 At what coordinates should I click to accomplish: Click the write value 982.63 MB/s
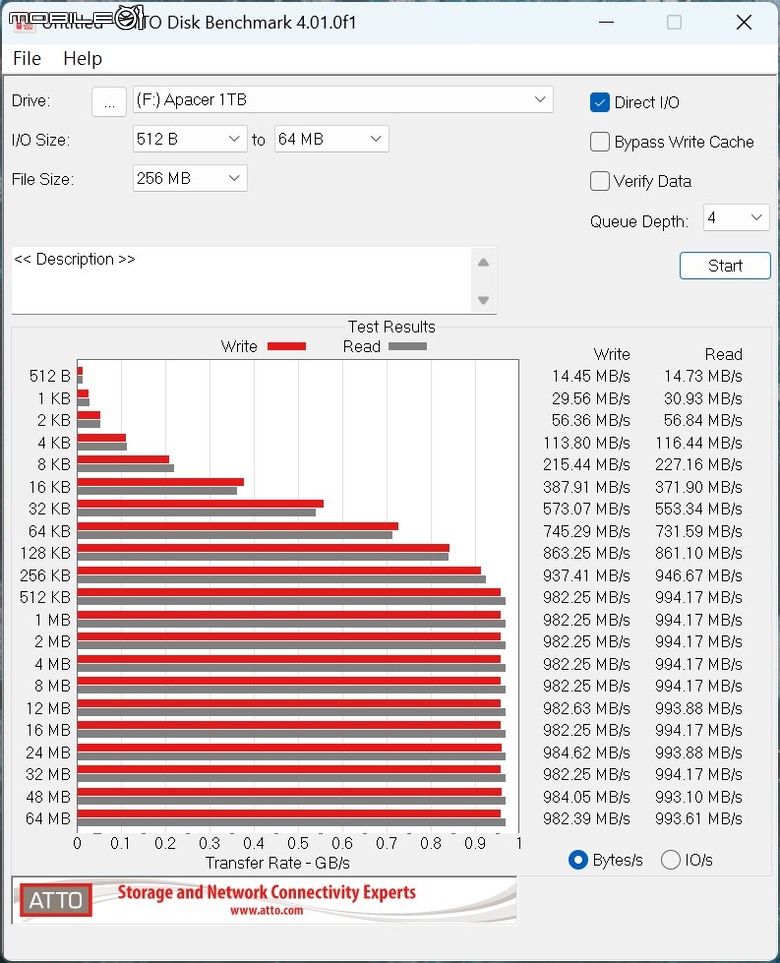[587, 708]
